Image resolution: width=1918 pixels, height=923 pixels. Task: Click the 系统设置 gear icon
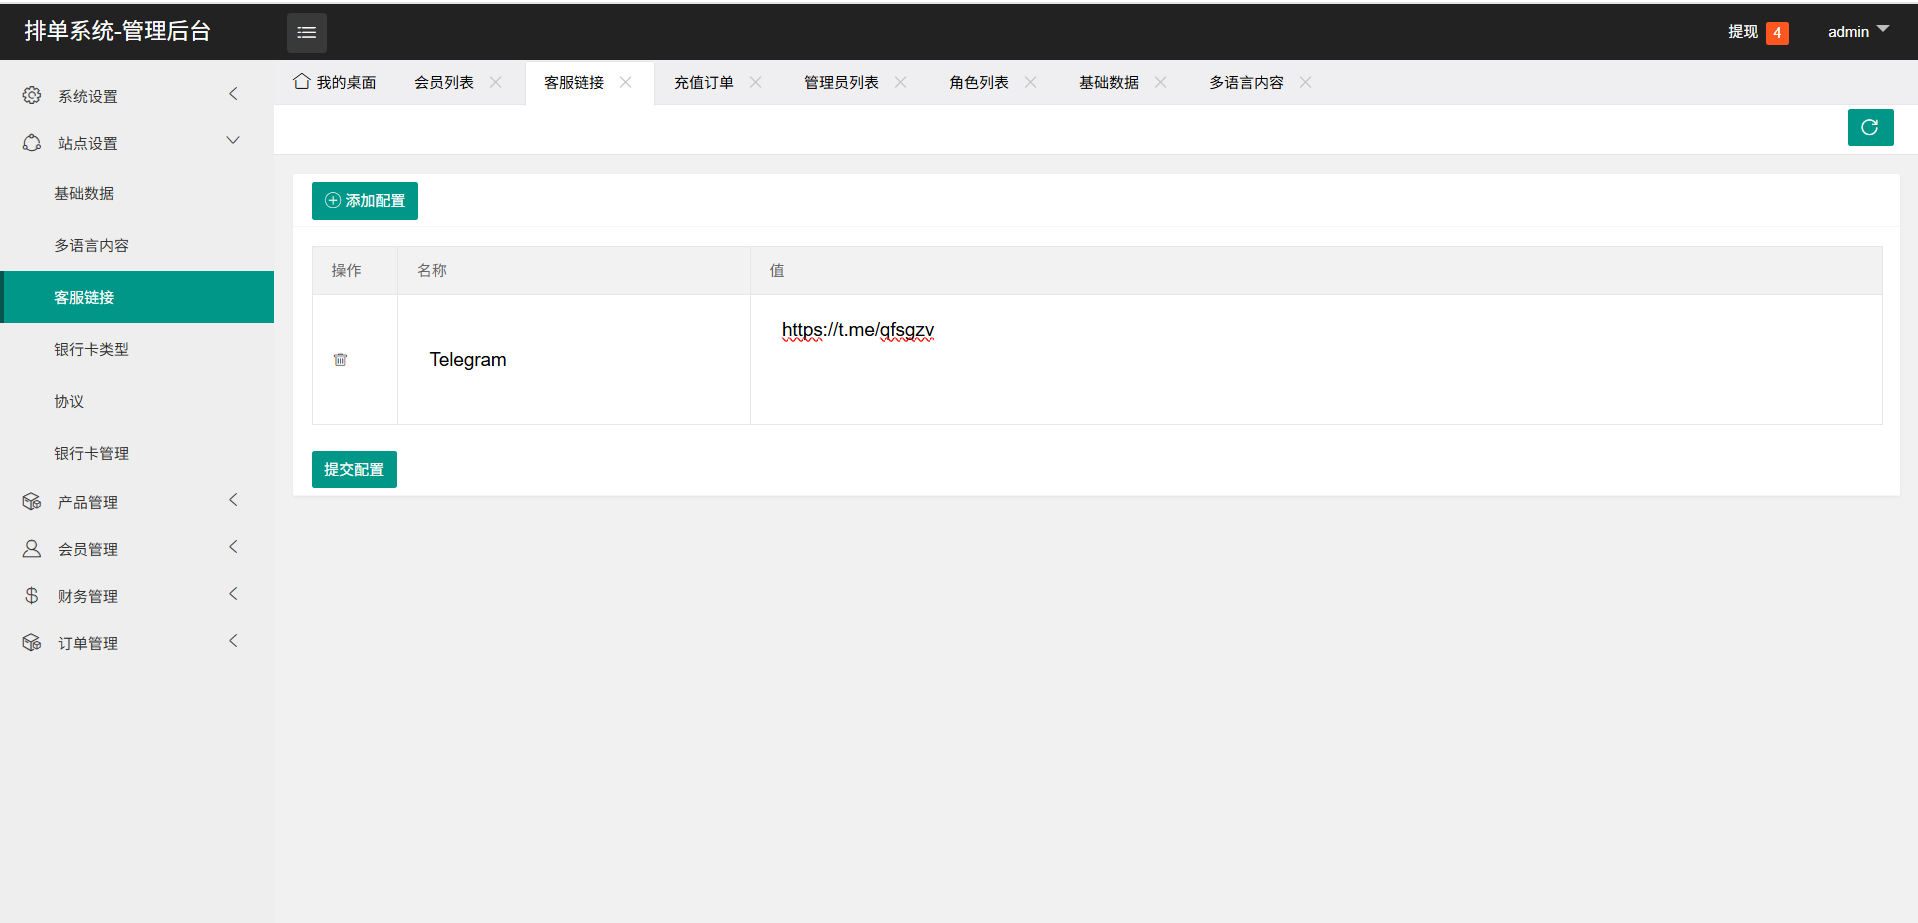[x=32, y=95]
